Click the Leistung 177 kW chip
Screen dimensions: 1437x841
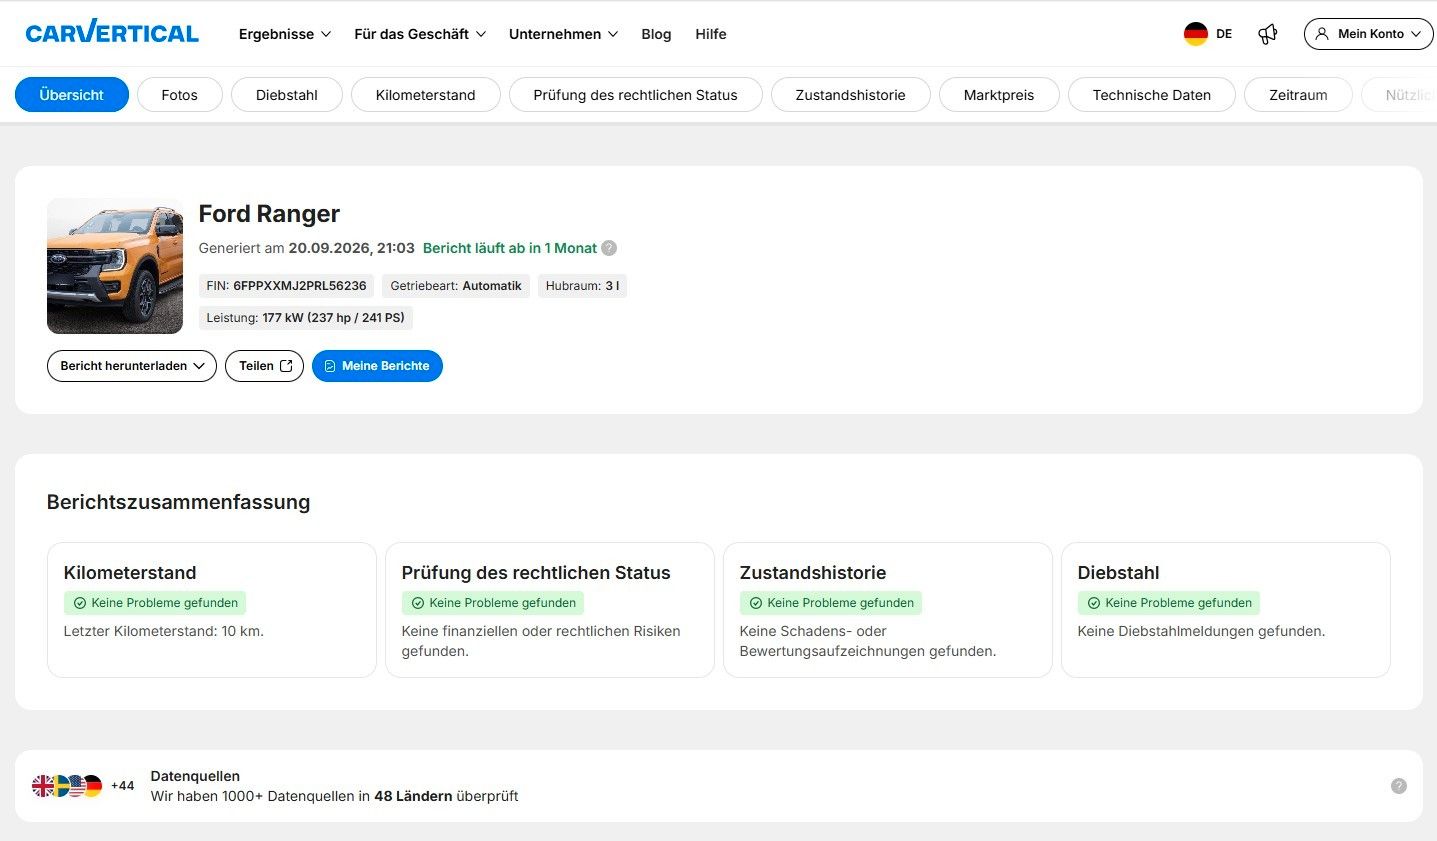click(306, 318)
